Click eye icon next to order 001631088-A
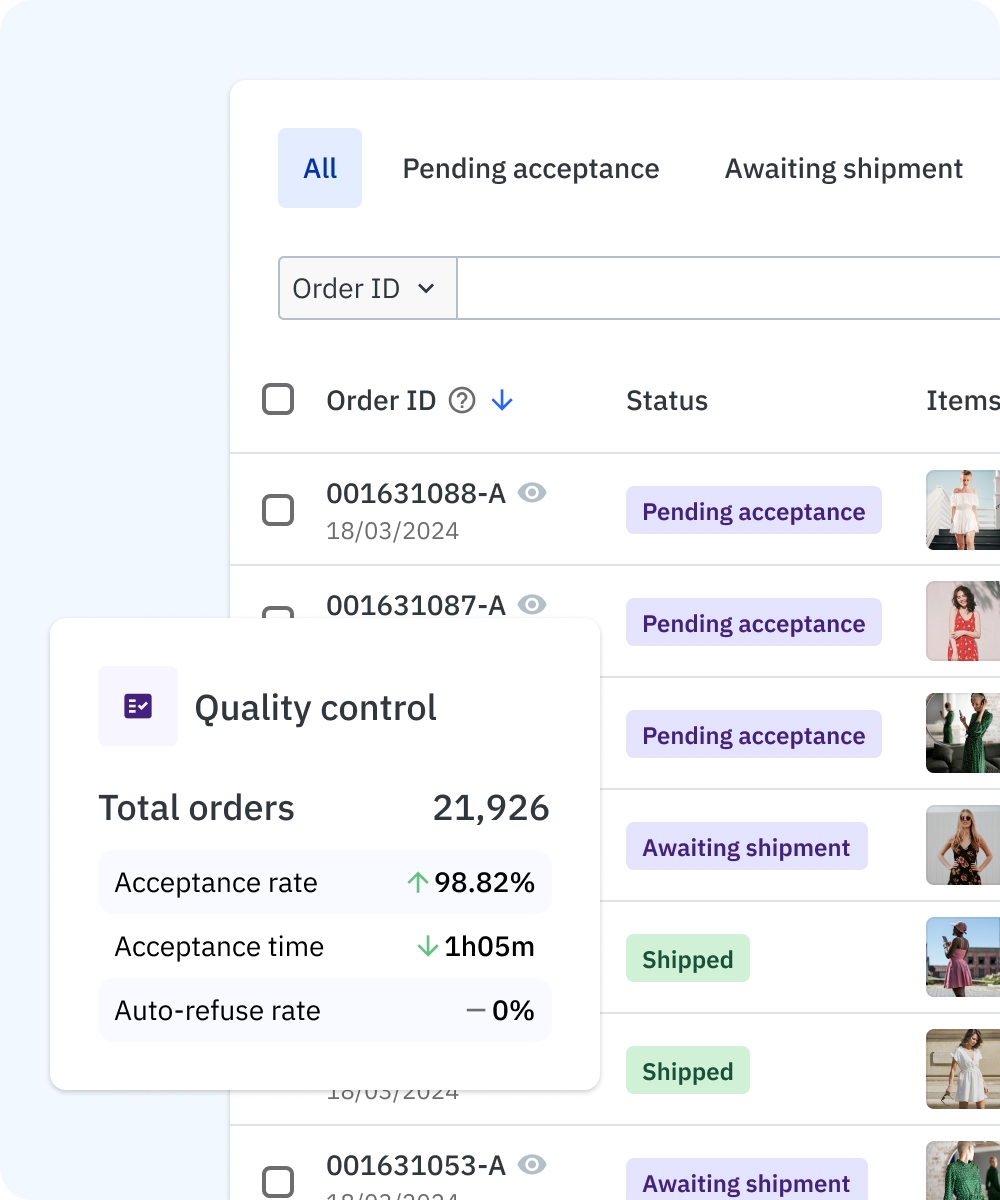1000x1200 pixels. 532,493
